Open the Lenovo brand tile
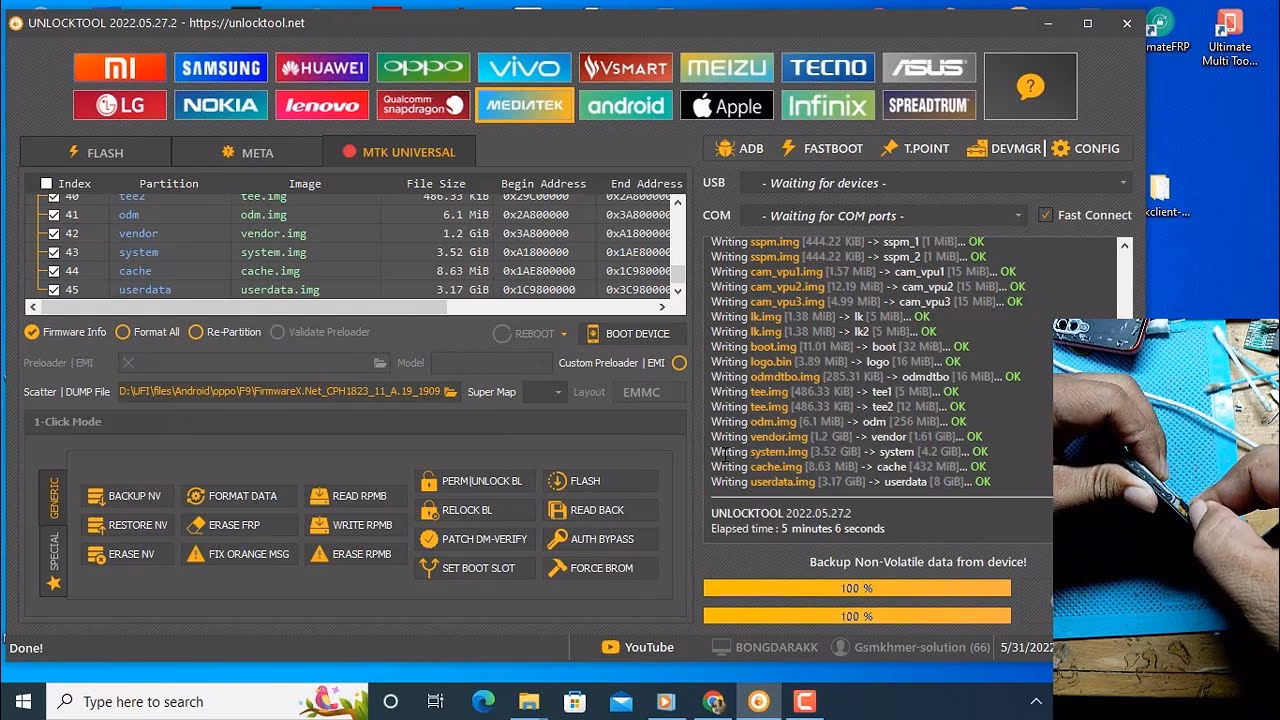1280x720 pixels. 322,105
